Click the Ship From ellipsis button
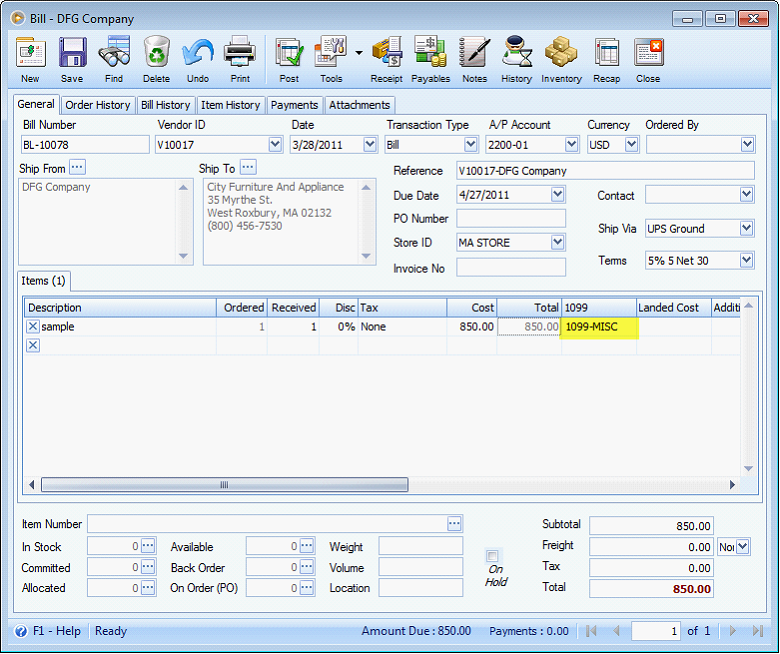The image size is (780, 654). tap(77, 167)
